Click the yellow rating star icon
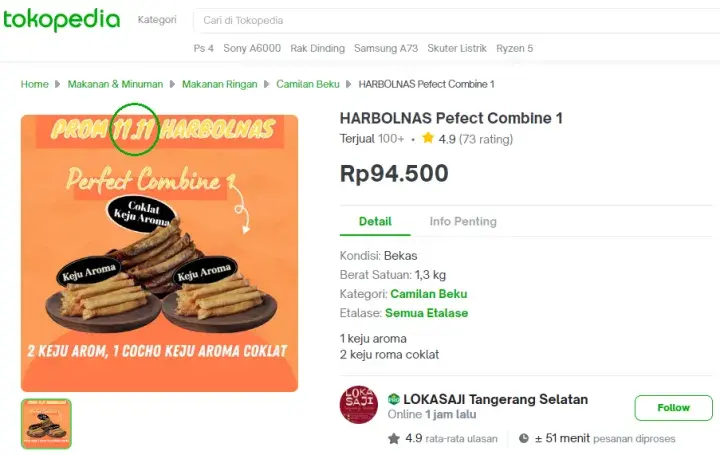Image resolution: width=720 pixels, height=455 pixels. pyautogui.click(x=428, y=138)
